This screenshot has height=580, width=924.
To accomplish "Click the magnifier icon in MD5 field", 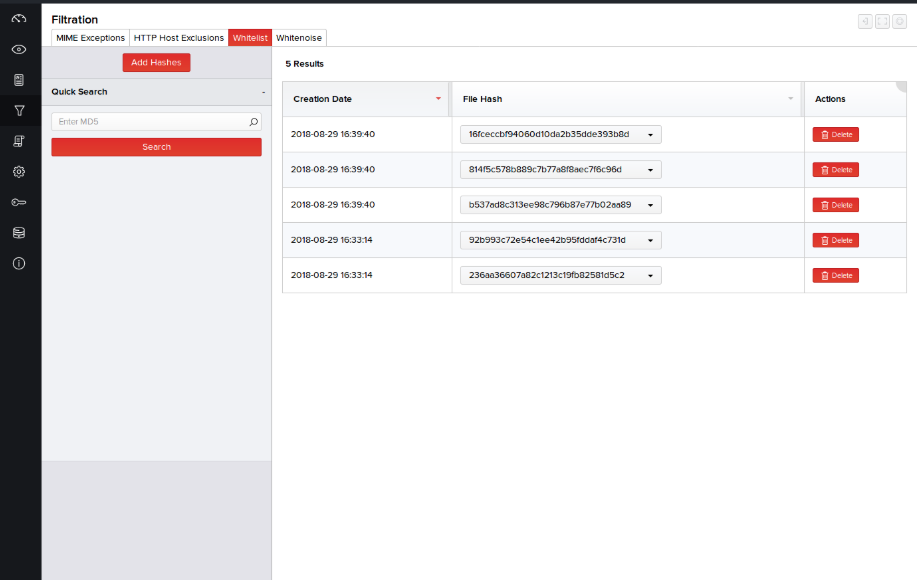I will click(x=253, y=122).
